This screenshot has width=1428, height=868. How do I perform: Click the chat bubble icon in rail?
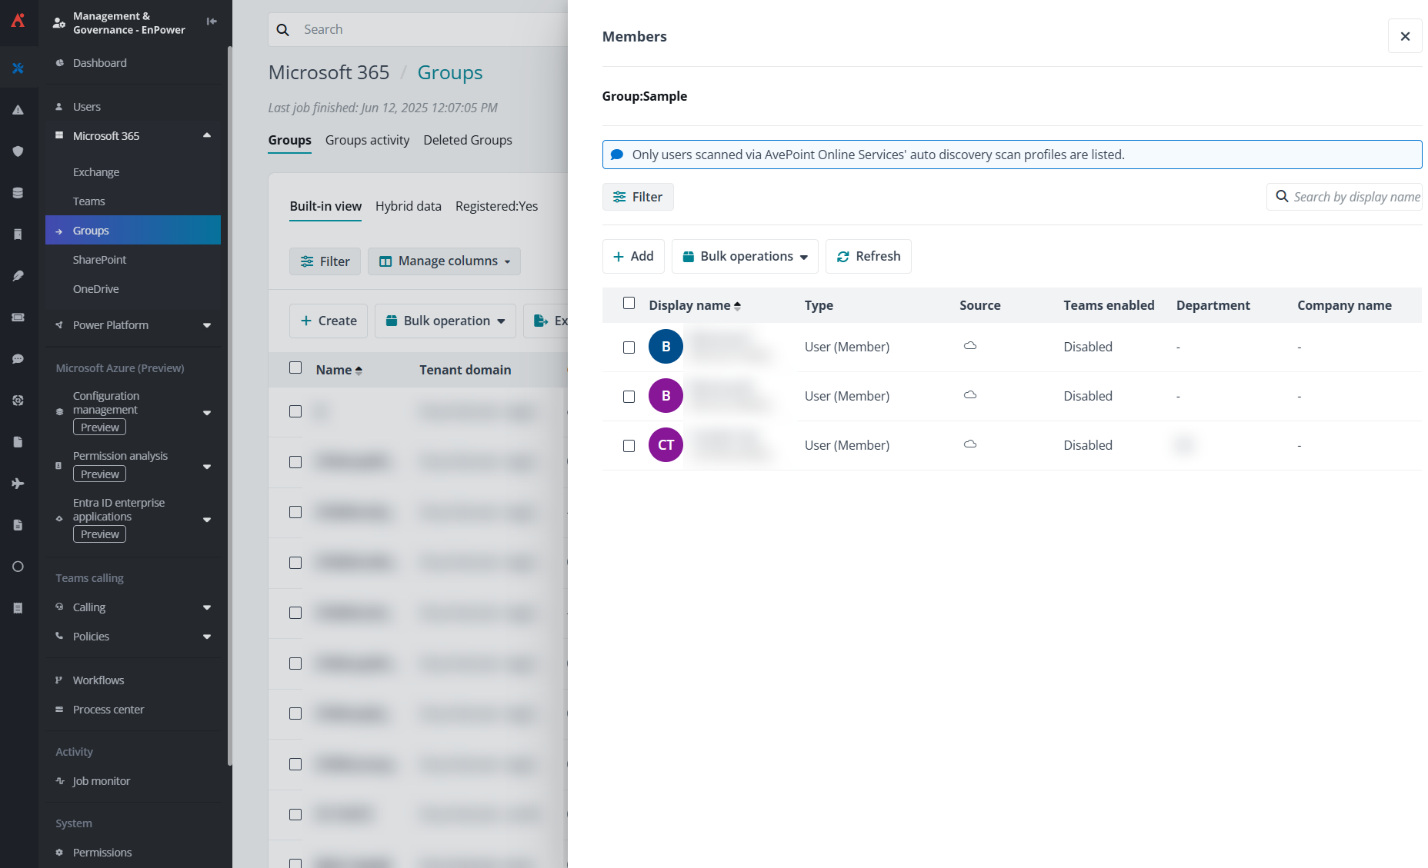click(18, 359)
